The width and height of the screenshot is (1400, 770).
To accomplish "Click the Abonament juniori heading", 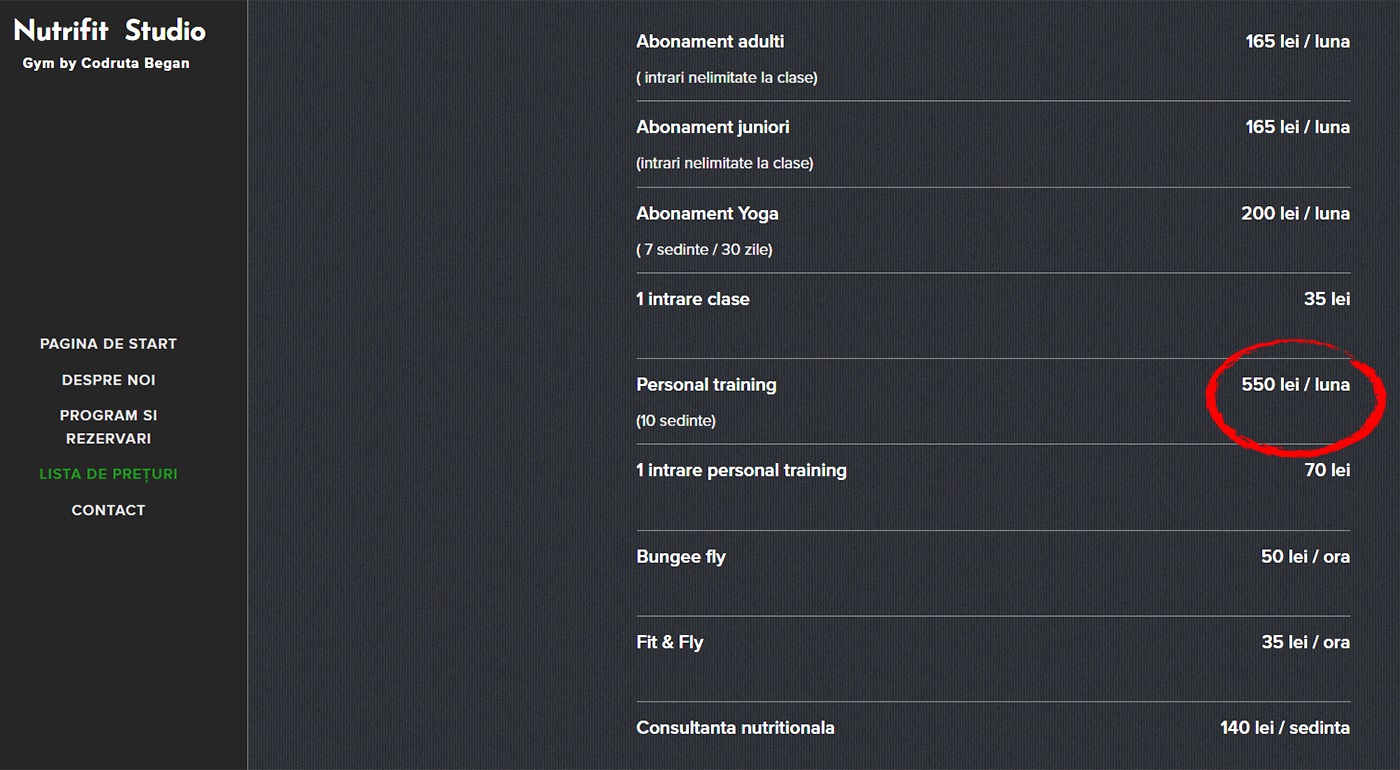I will 712,127.
